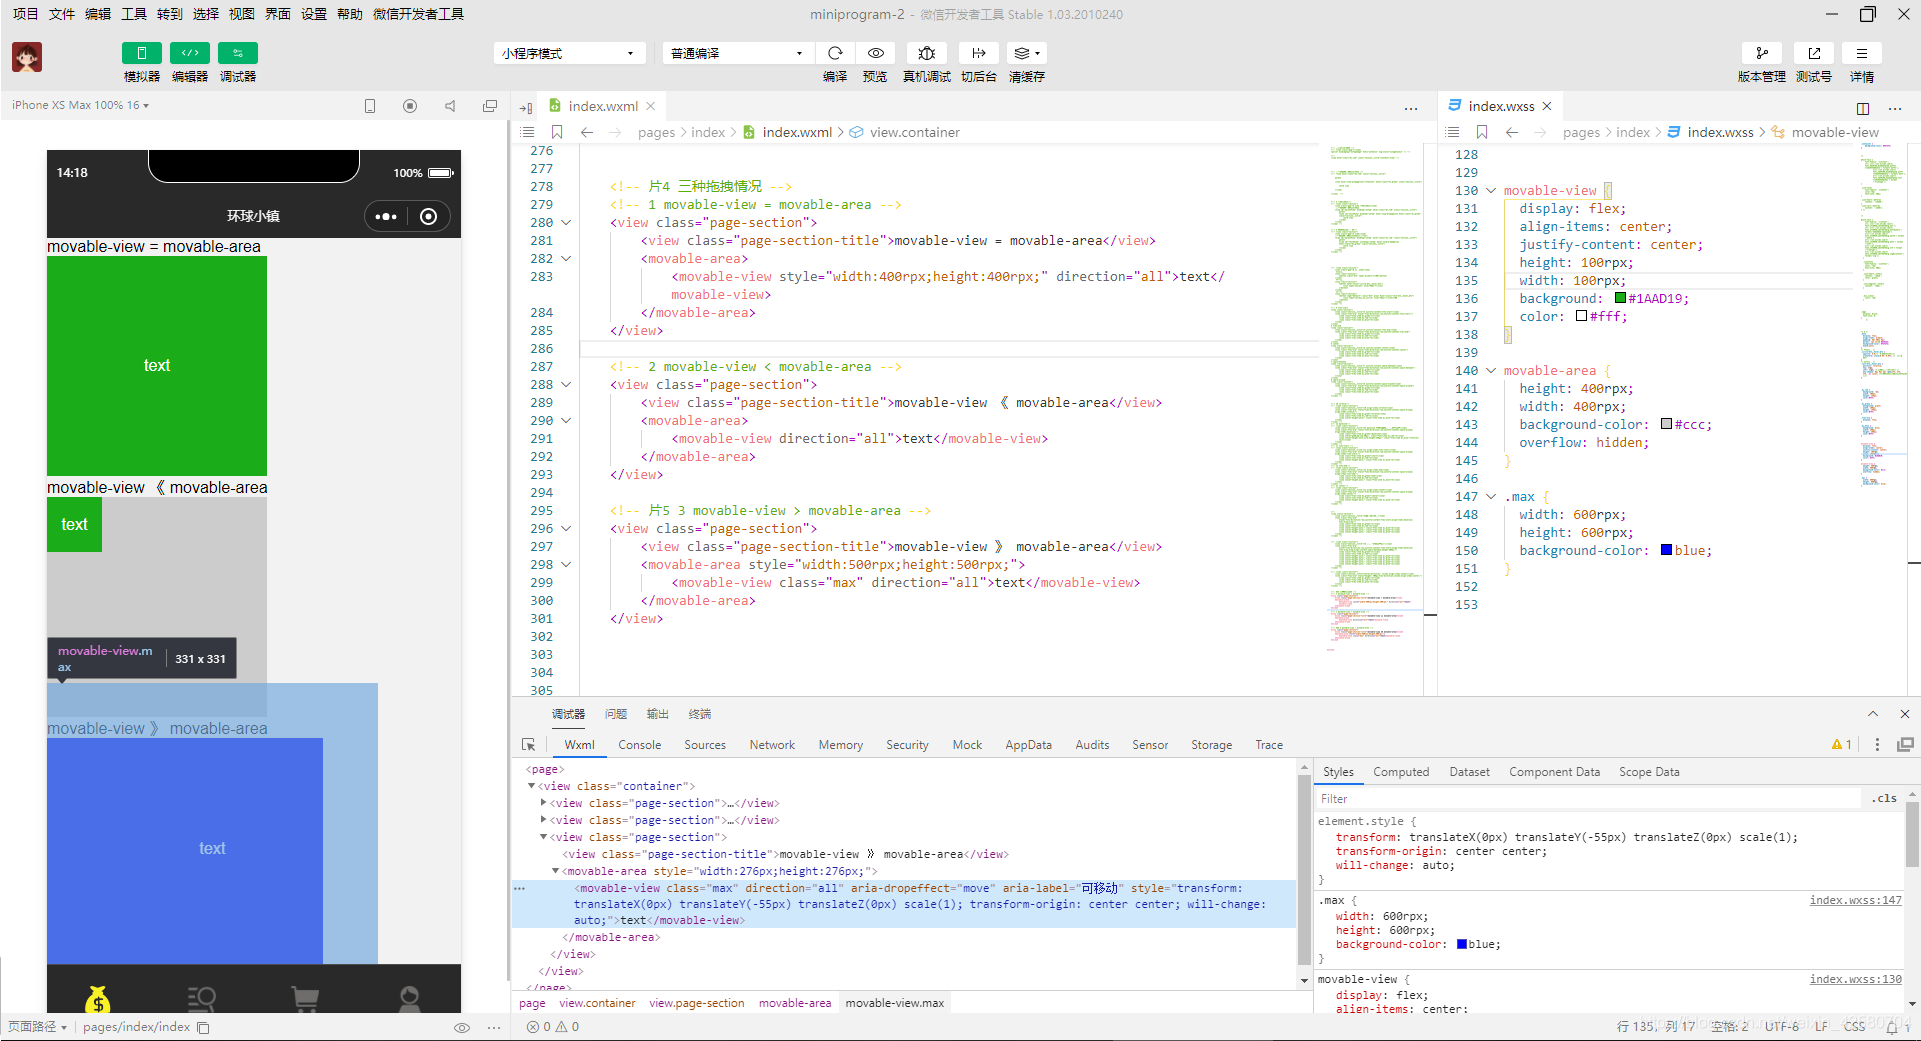
Task: Click the #1AAD19 green color swatch
Action: pyautogui.click(x=1620, y=298)
